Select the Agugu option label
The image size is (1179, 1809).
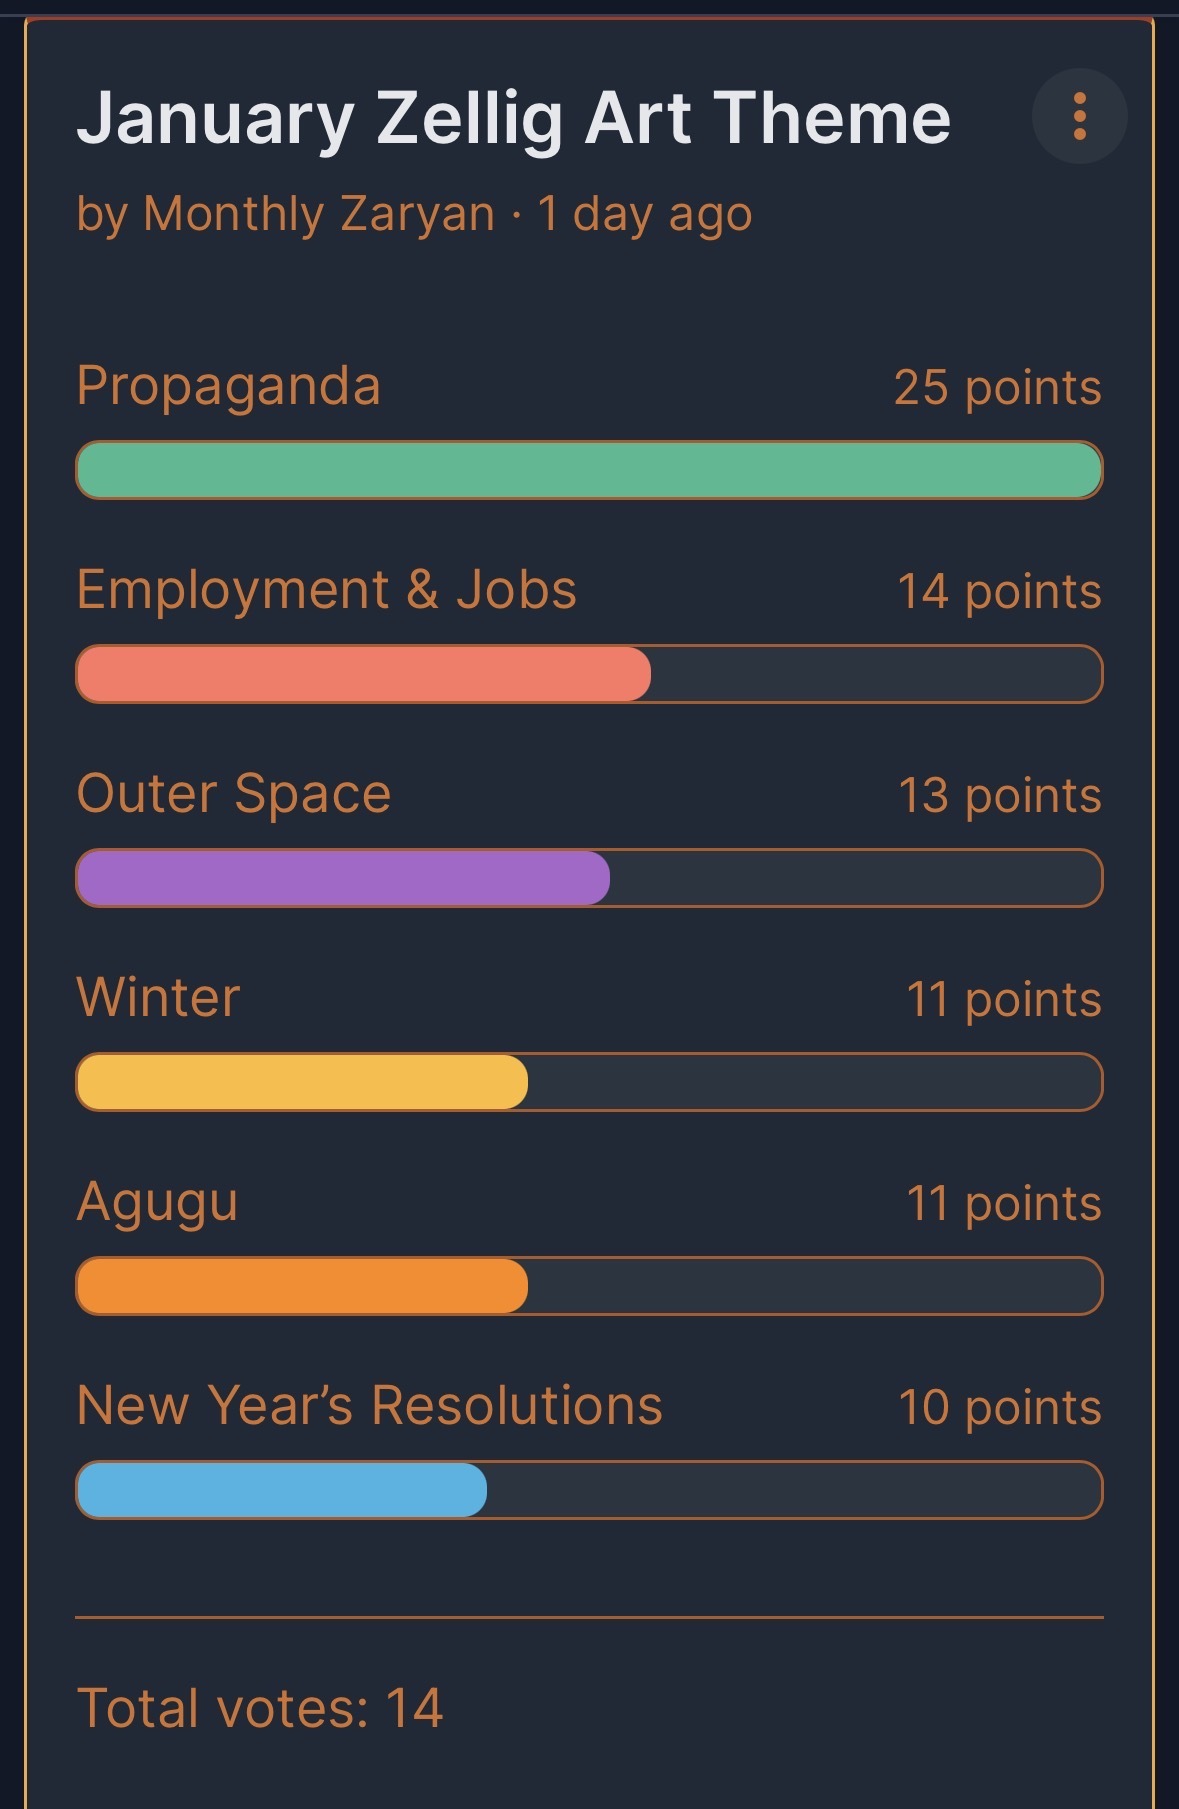(x=158, y=1202)
